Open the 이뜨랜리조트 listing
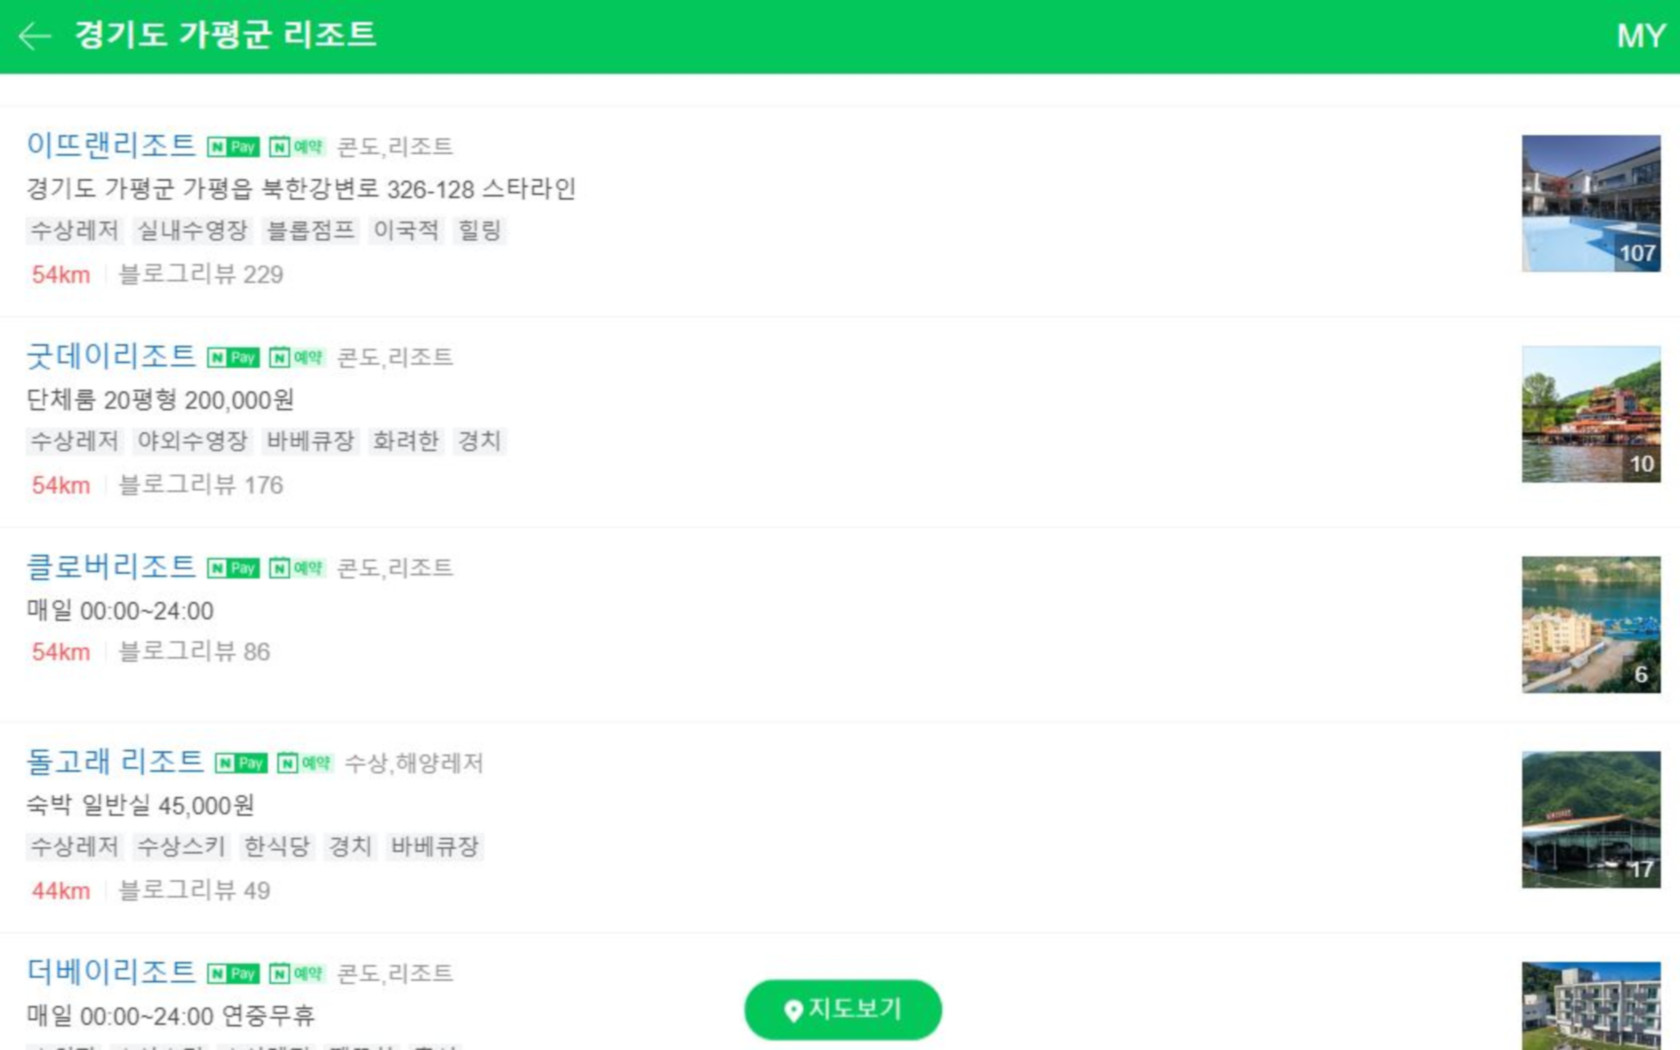This screenshot has width=1680, height=1050. tap(111, 145)
